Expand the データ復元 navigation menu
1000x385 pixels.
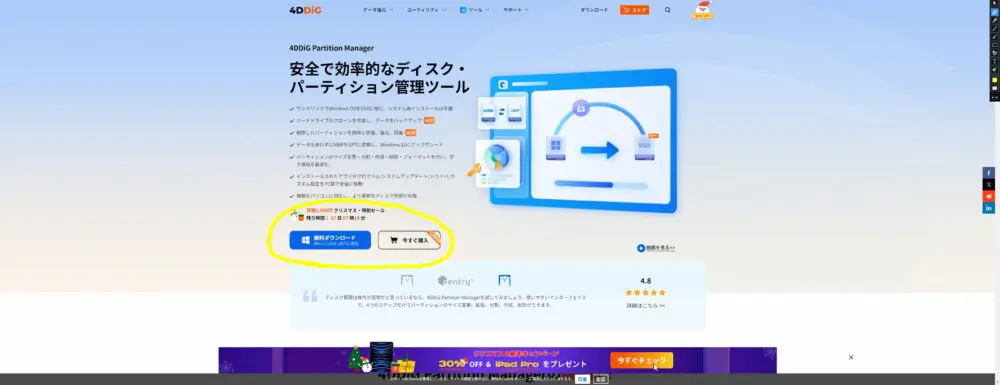point(378,10)
